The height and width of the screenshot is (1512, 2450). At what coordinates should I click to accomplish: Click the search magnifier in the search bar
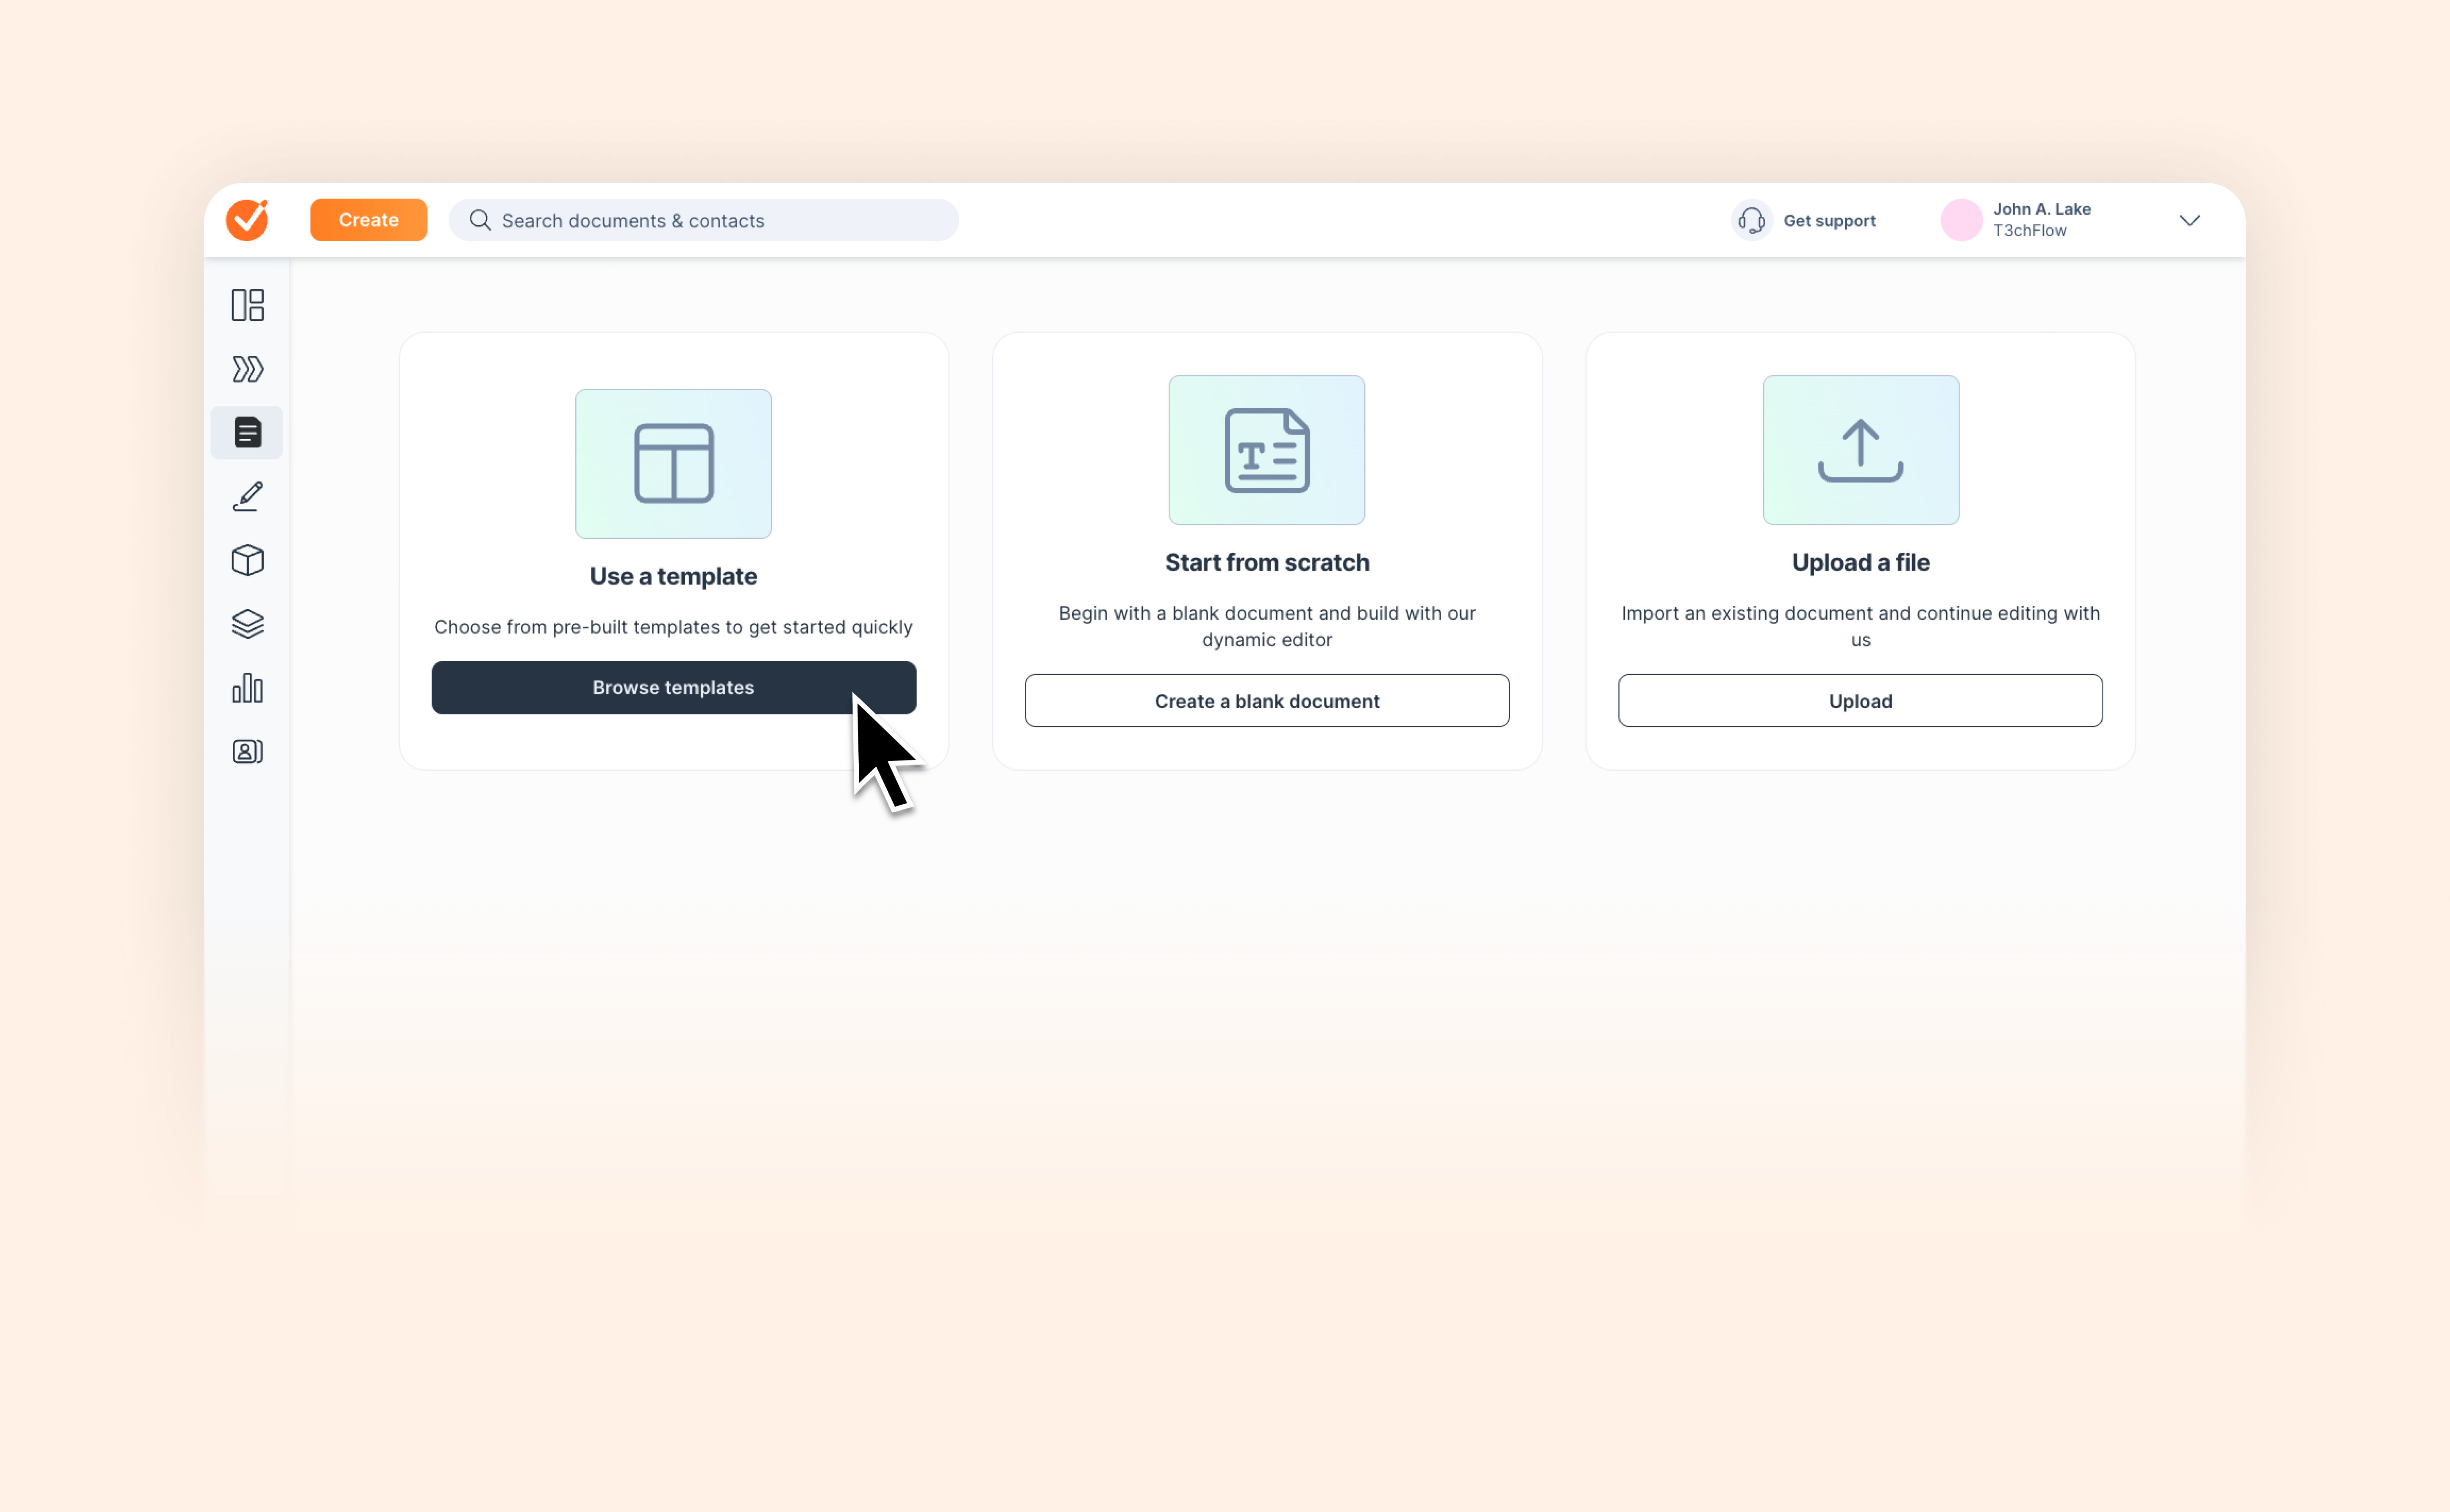pos(481,220)
